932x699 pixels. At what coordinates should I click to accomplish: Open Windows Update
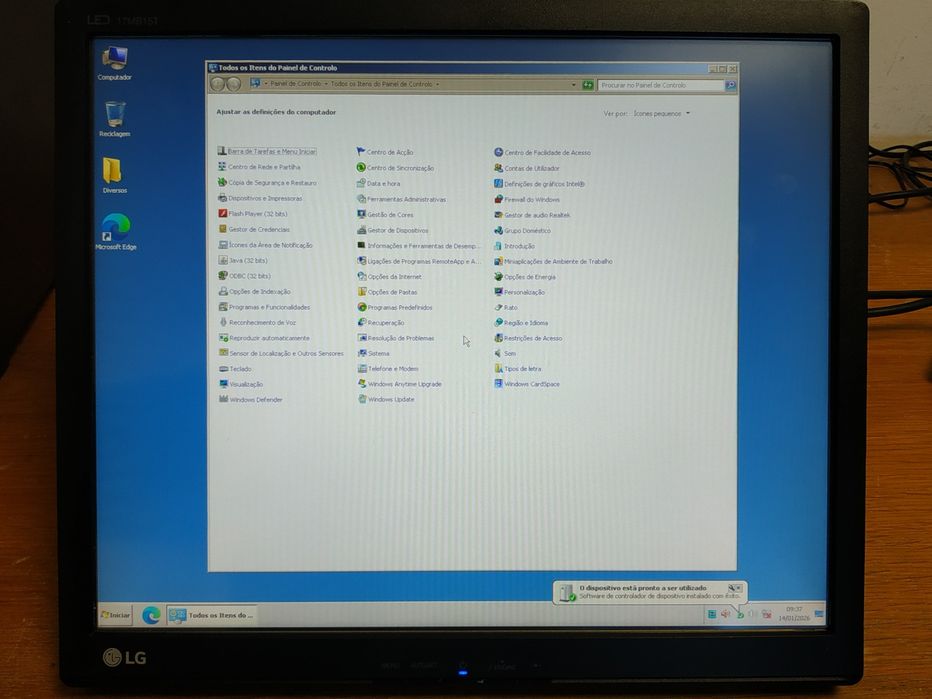click(x=386, y=399)
